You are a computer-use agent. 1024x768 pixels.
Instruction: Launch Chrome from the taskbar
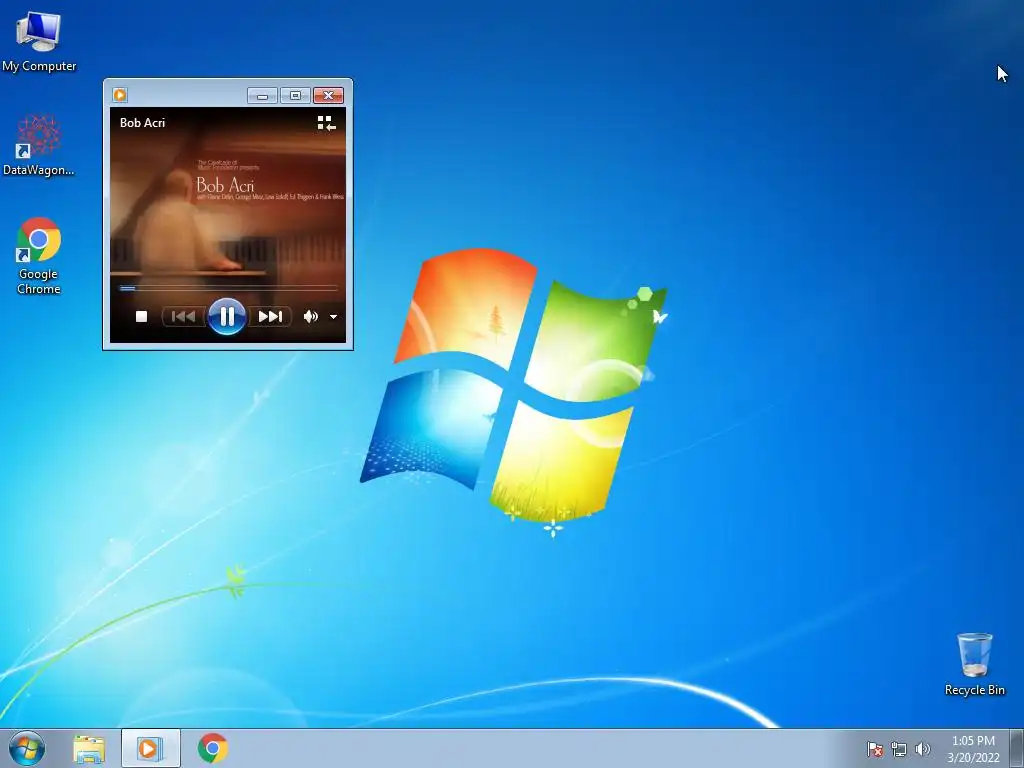click(213, 748)
